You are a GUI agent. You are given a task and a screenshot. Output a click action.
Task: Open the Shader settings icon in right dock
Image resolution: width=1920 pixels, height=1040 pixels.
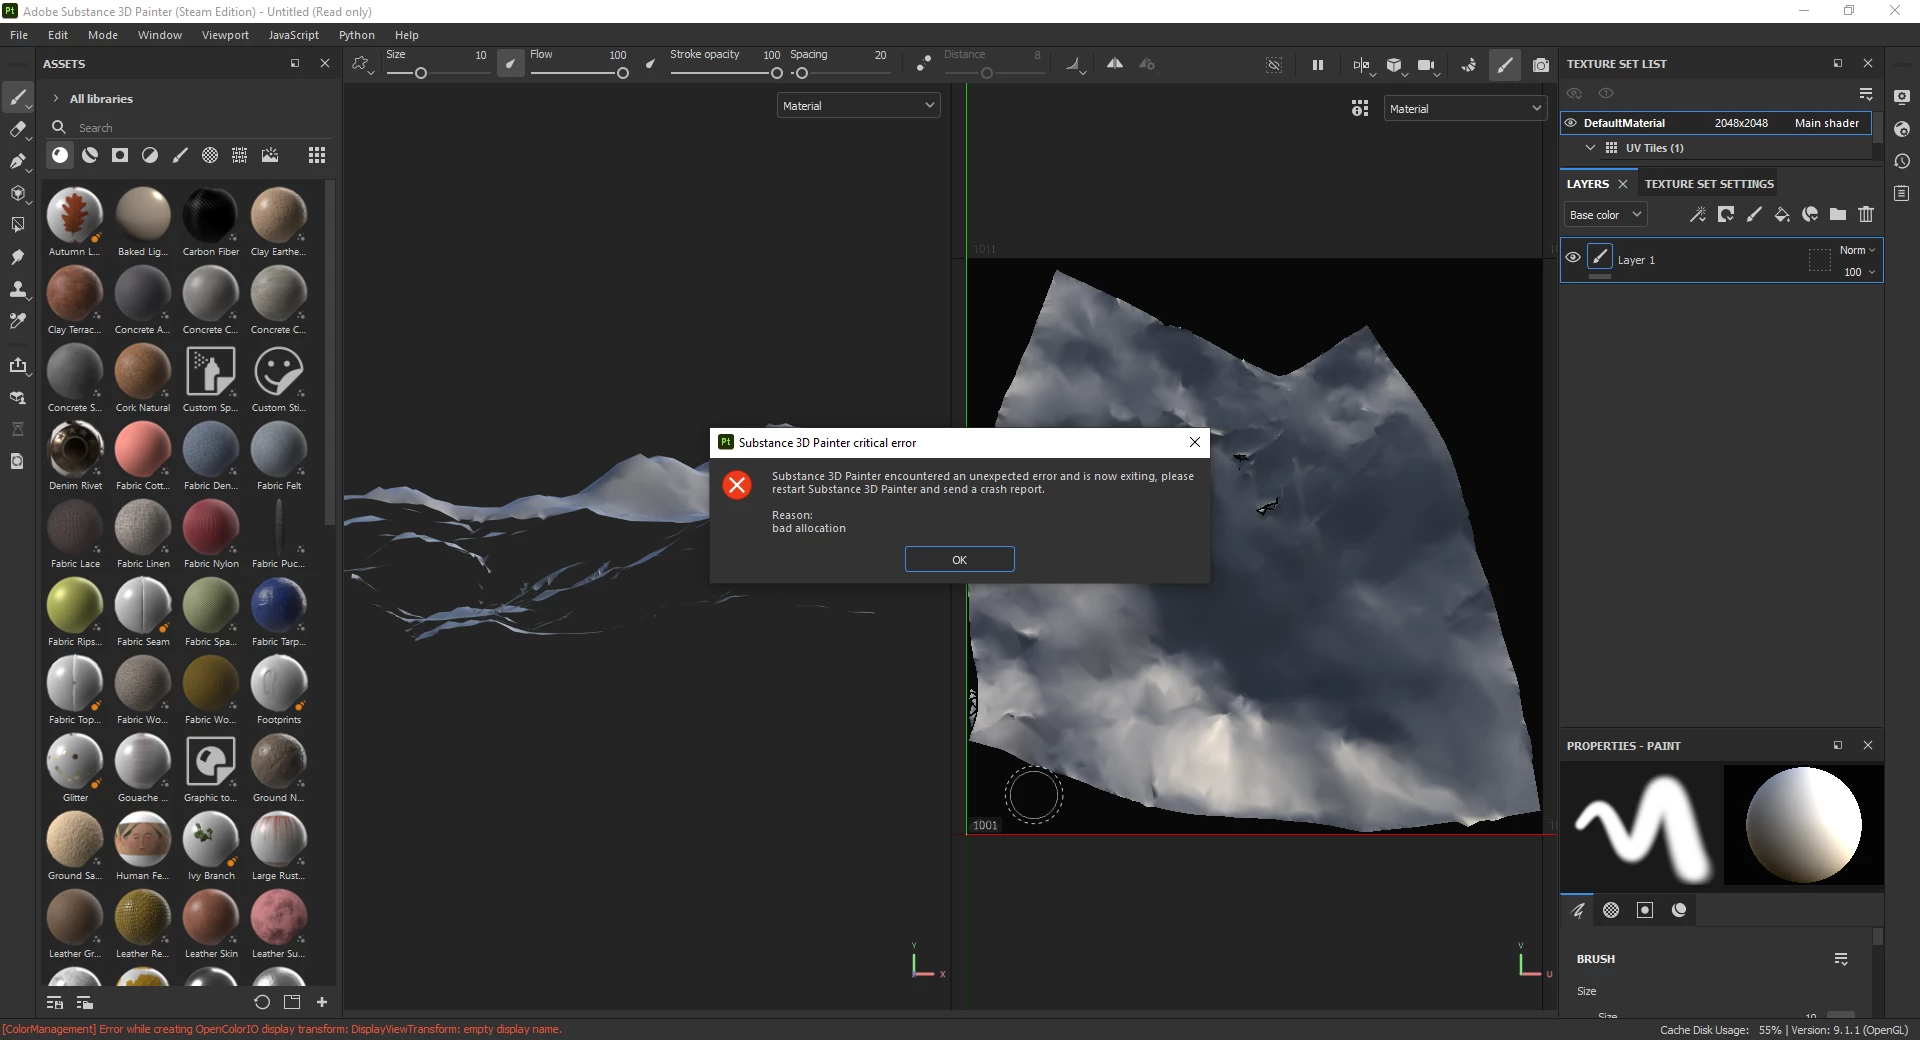click(x=1902, y=129)
